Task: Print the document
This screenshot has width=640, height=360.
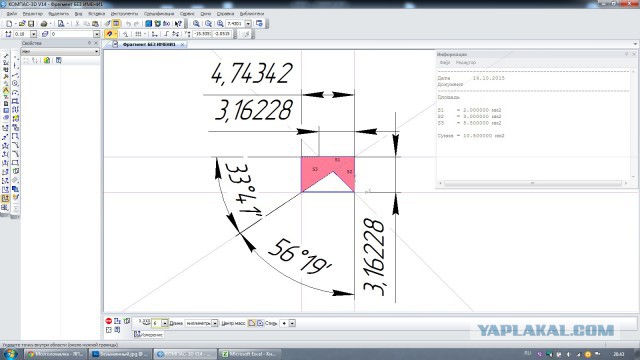Action: (x=44, y=24)
